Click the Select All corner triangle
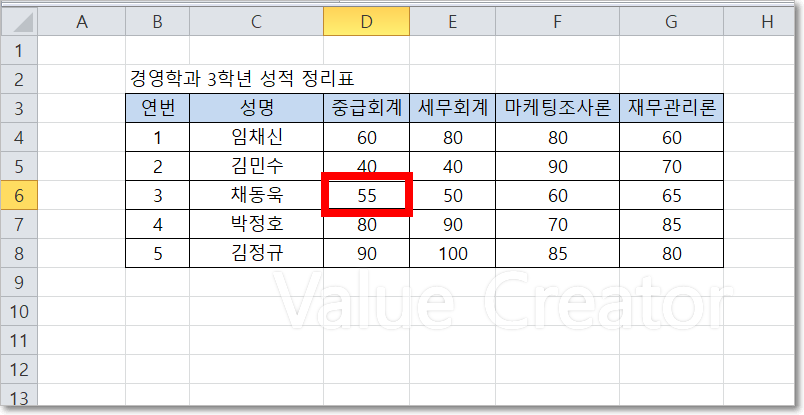 (x=19, y=22)
